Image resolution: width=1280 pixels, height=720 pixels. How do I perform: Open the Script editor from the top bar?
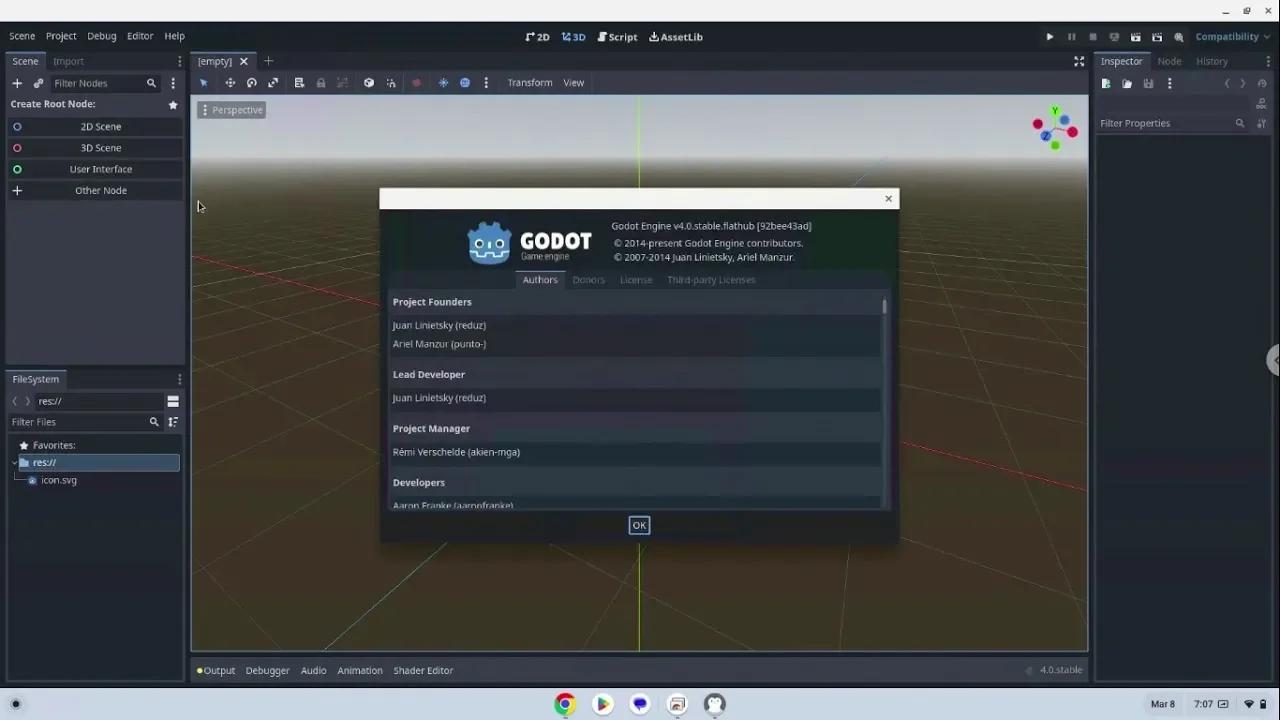coord(617,37)
